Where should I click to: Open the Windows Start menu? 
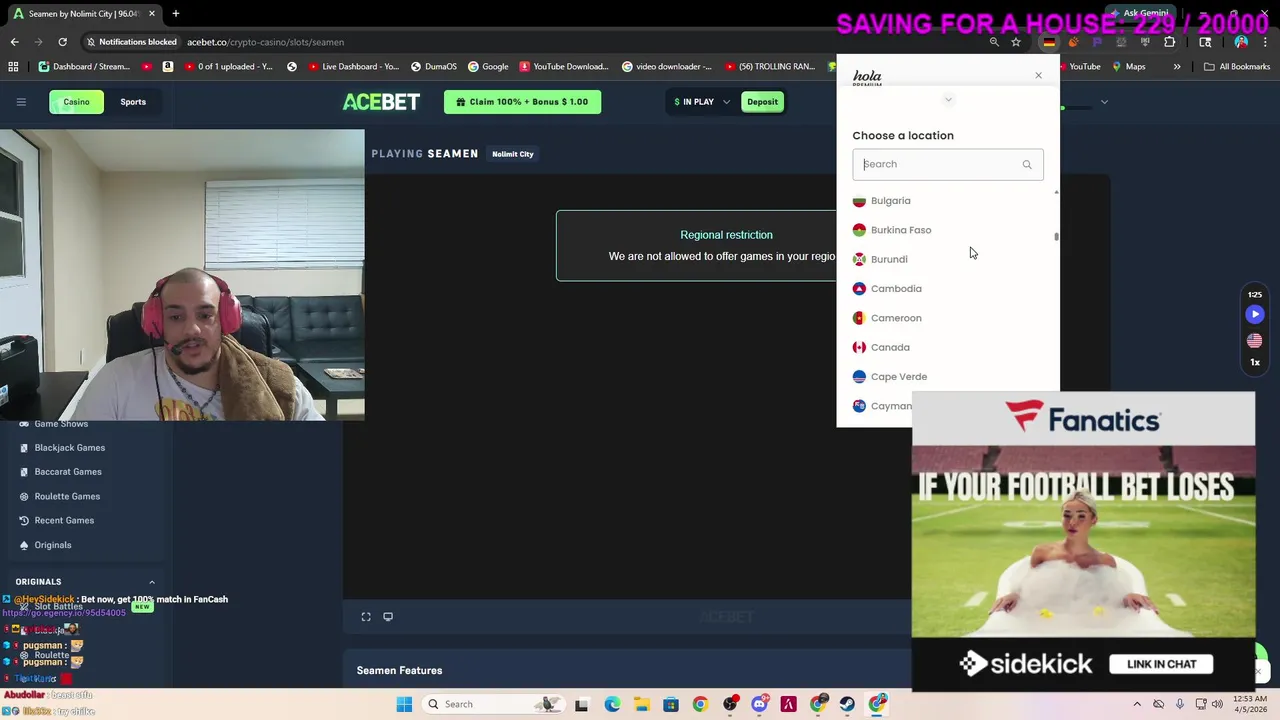[404, 704]
